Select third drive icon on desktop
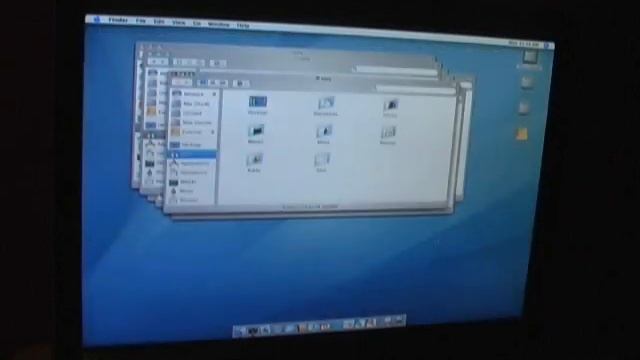This screenshot has height=360, width=640. coord(524,109)
